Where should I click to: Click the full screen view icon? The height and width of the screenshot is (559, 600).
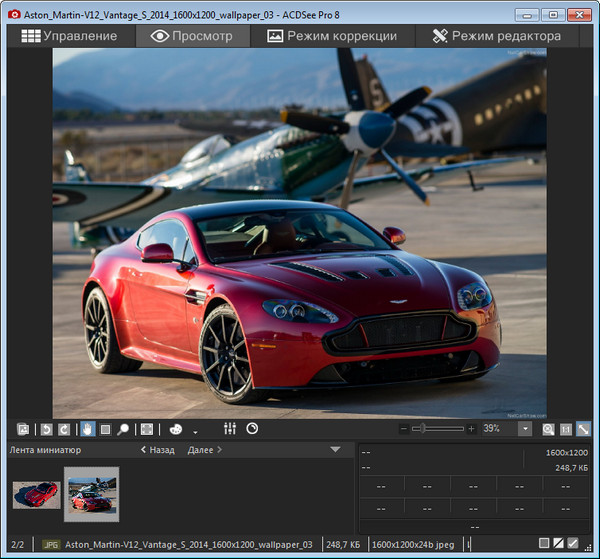[146, 429]
